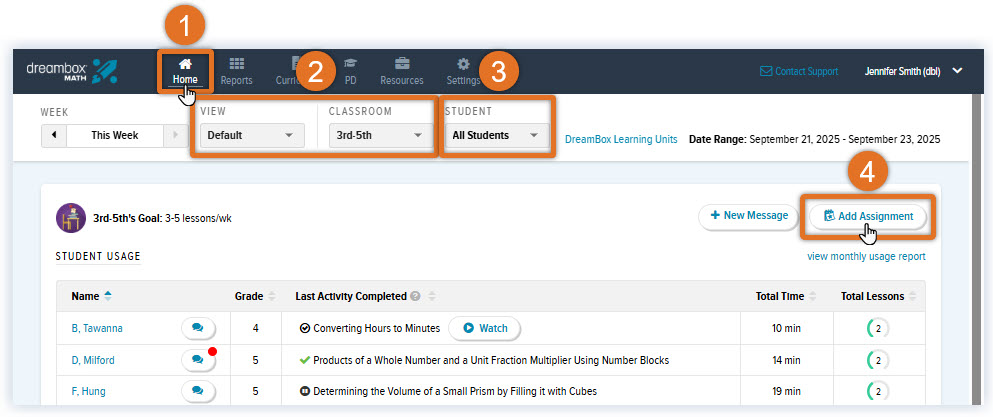Open message chat for B, Tawanna
The image size is (993, 417).
pyautogui.click(x=197, y=327)
